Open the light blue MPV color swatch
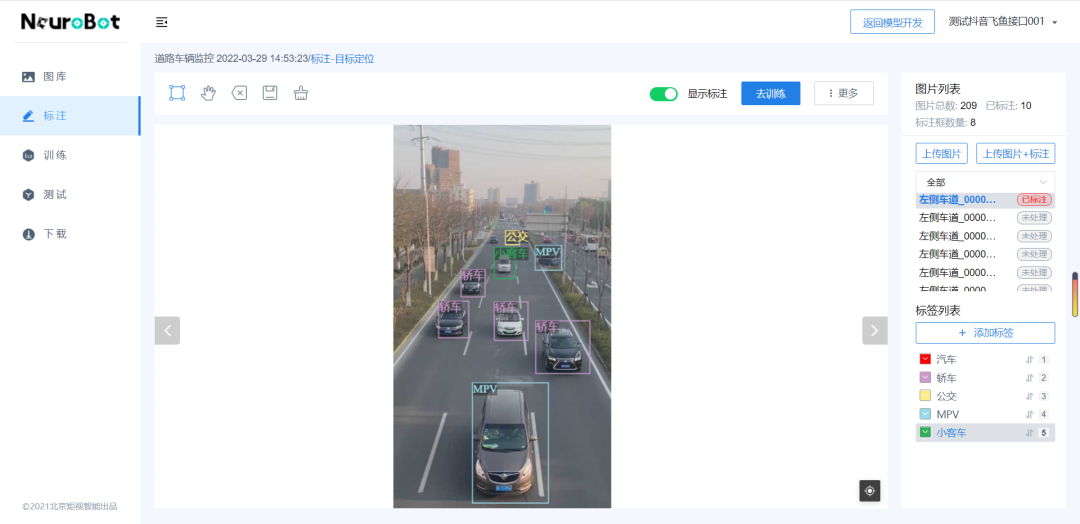 925,414
